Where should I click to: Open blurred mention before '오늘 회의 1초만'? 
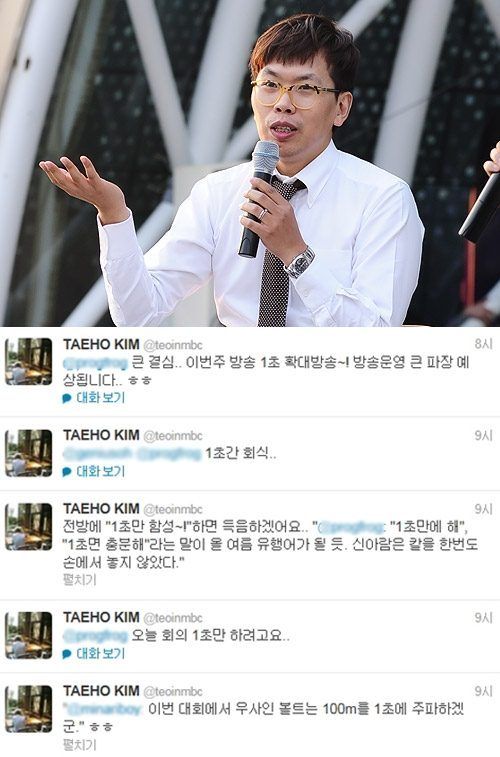[x=95, y=636]
